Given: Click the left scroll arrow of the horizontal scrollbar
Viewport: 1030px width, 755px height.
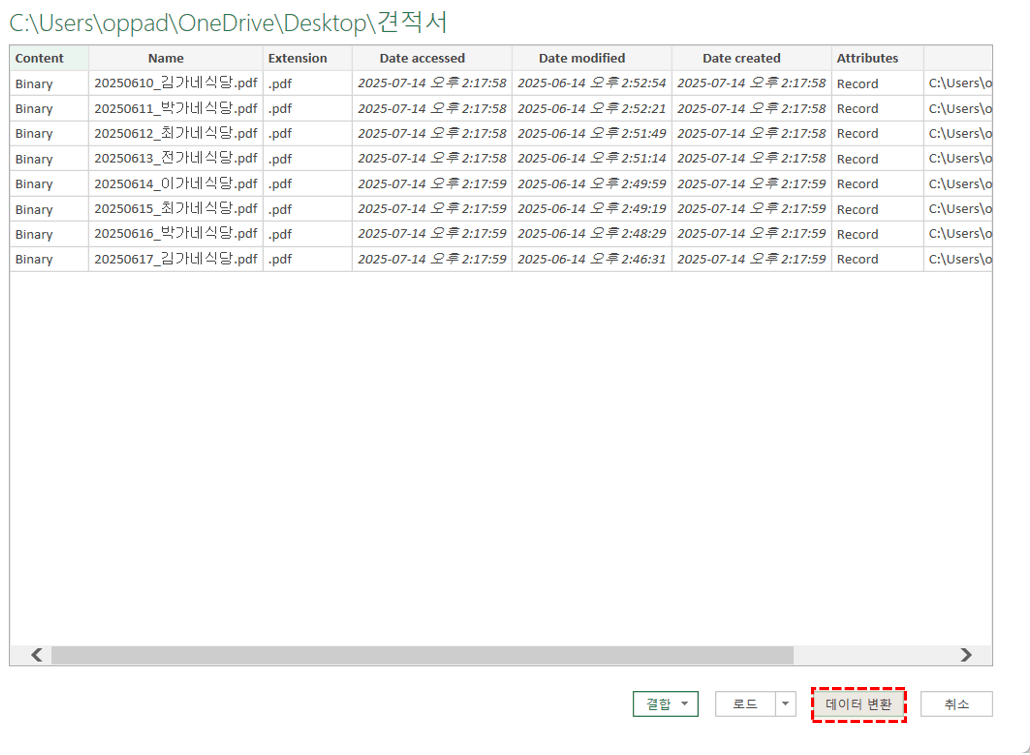Looking at the screenshot, I should pyautogui.click(x=37, y=655).
